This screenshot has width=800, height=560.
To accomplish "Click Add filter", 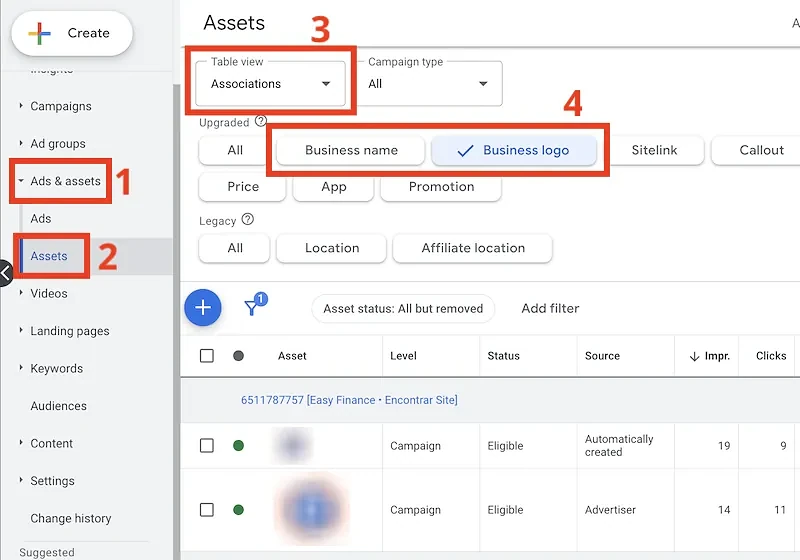I will [x=550, y=308].
